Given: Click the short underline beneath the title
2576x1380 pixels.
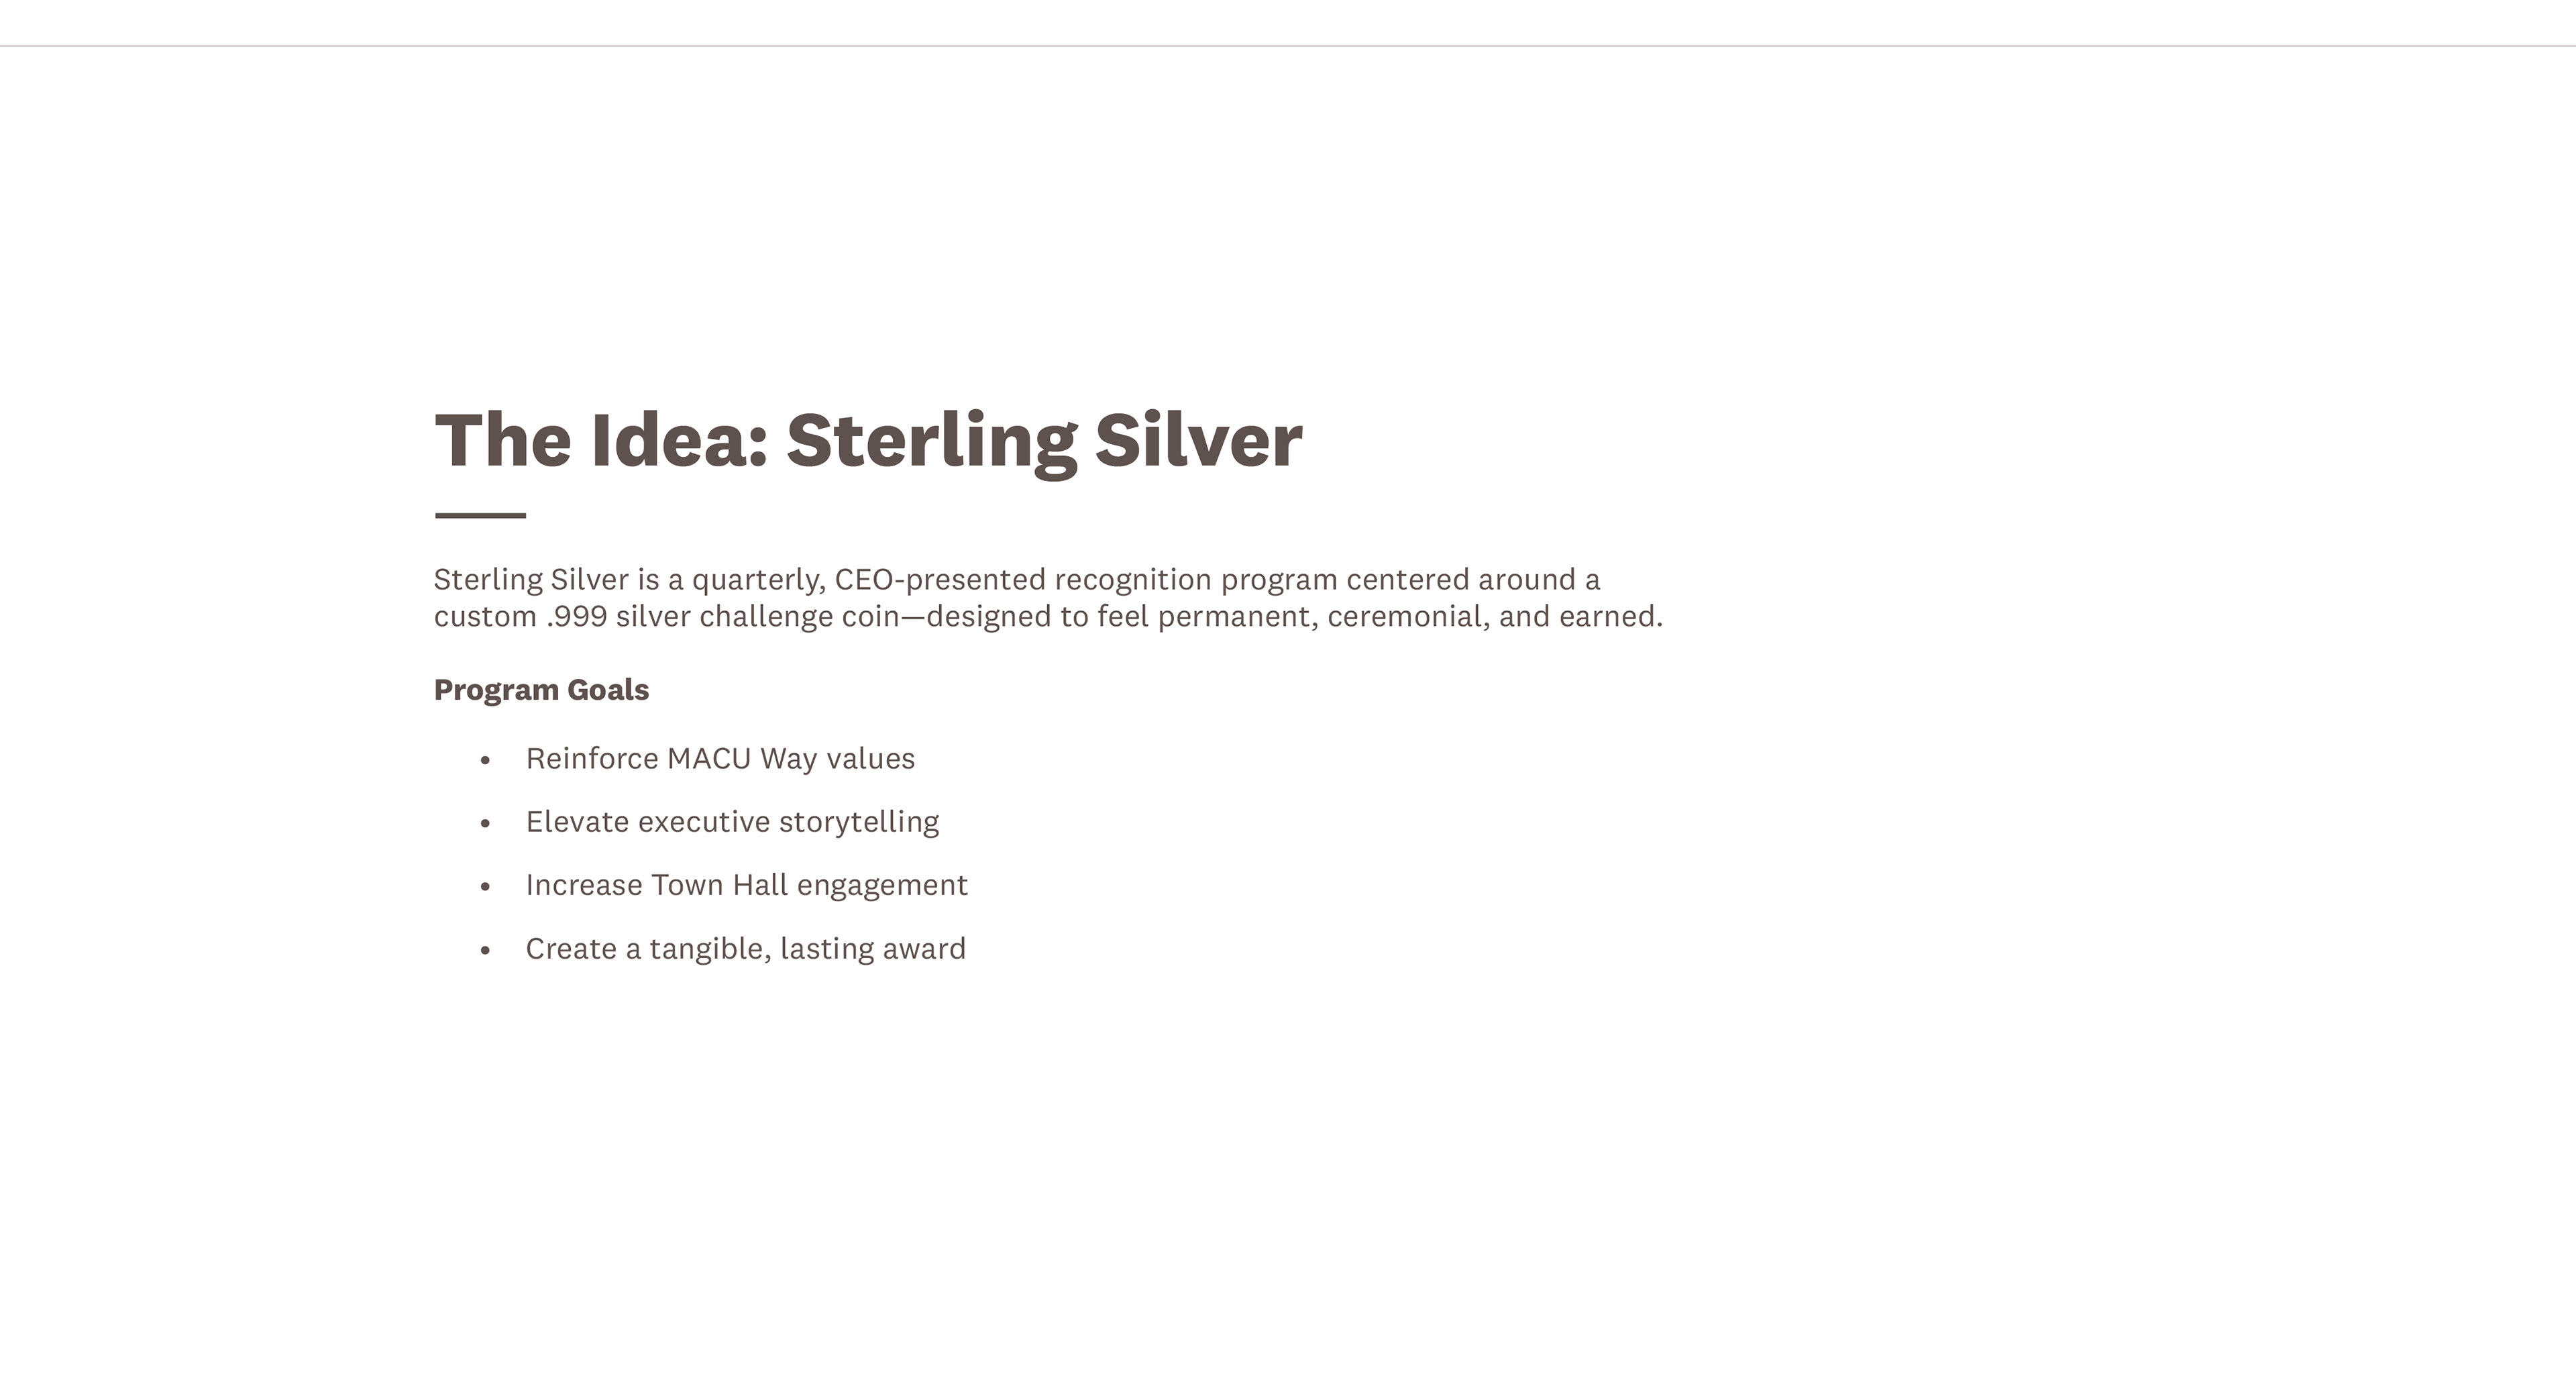Looking at the screenshot, I should [480, 516].
